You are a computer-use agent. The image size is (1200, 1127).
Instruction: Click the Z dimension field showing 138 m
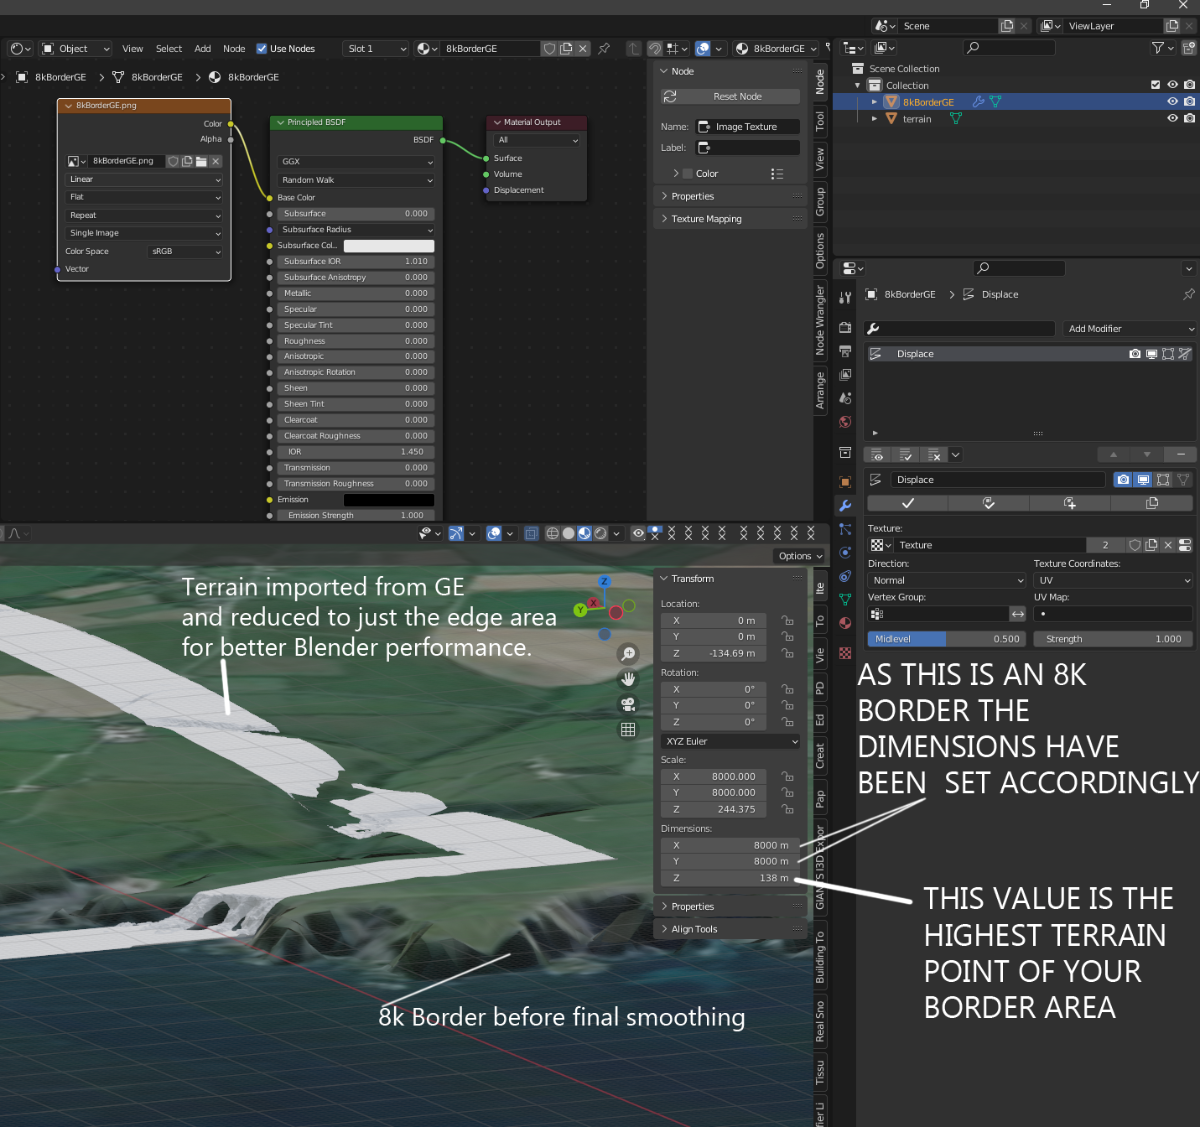730,878
